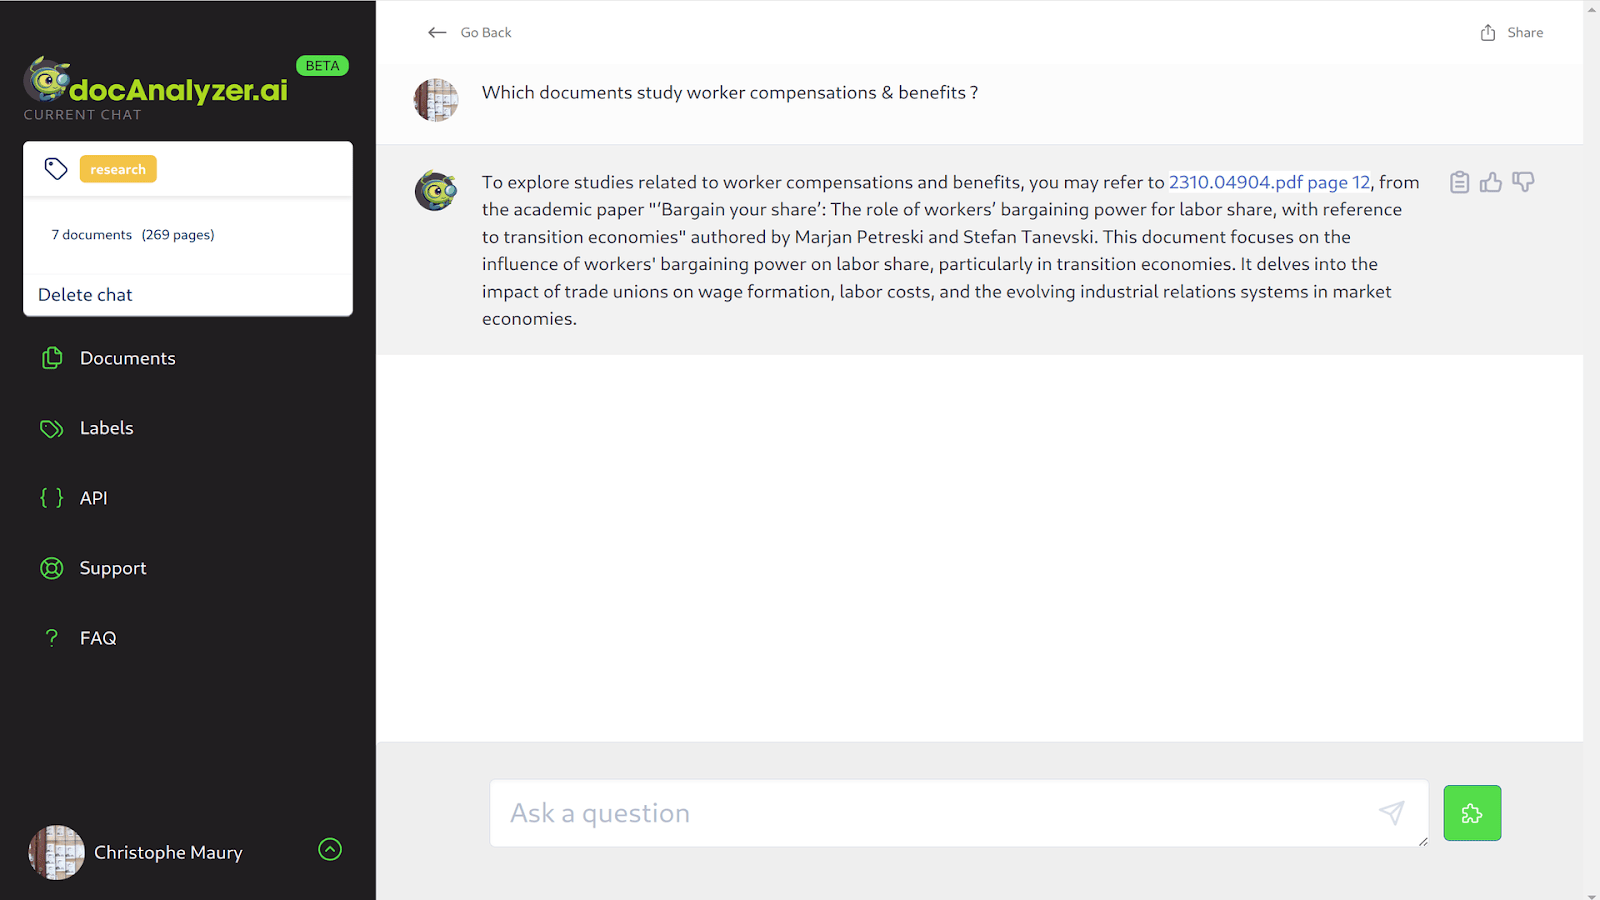Screen dimensions: 1600x900
Task: Click the green plugin puzzle button
Action: pos(1472,813)
